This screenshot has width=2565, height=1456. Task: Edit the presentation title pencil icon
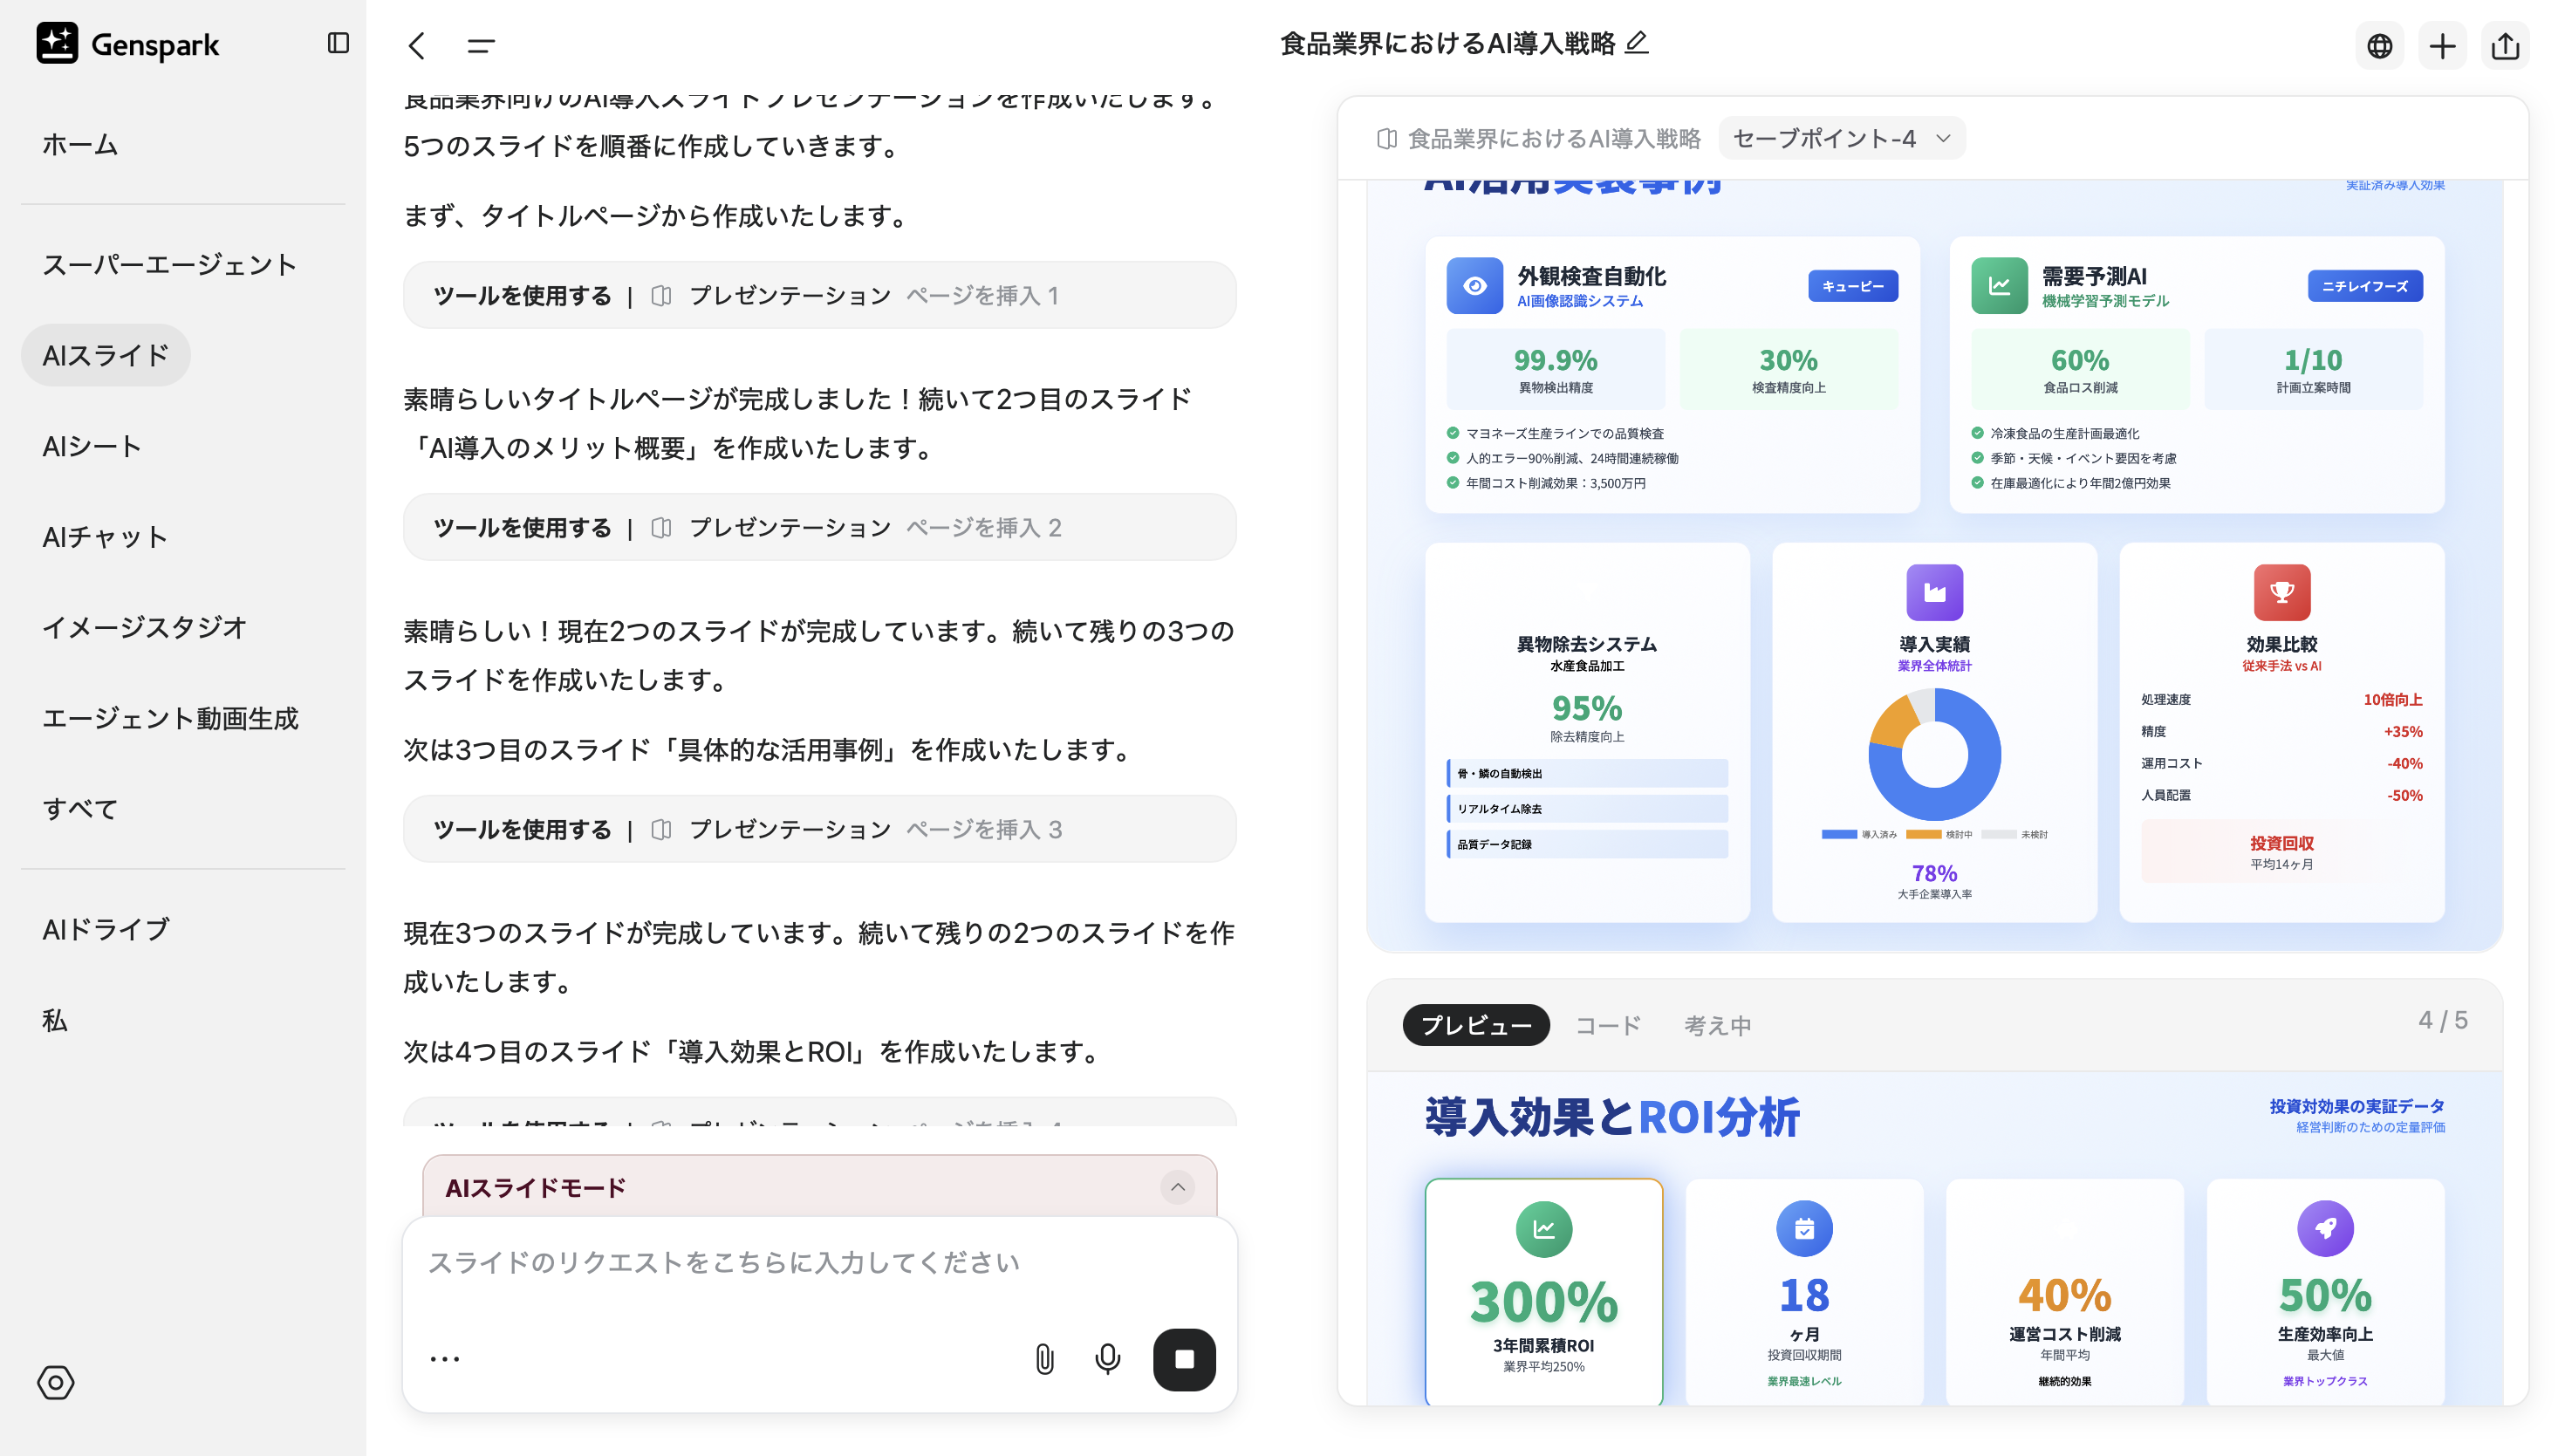[x=1636, y=43]
